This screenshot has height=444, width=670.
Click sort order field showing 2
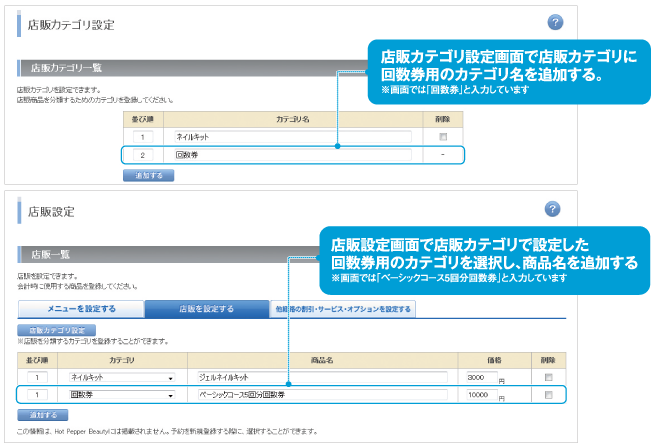coord(143,155)
